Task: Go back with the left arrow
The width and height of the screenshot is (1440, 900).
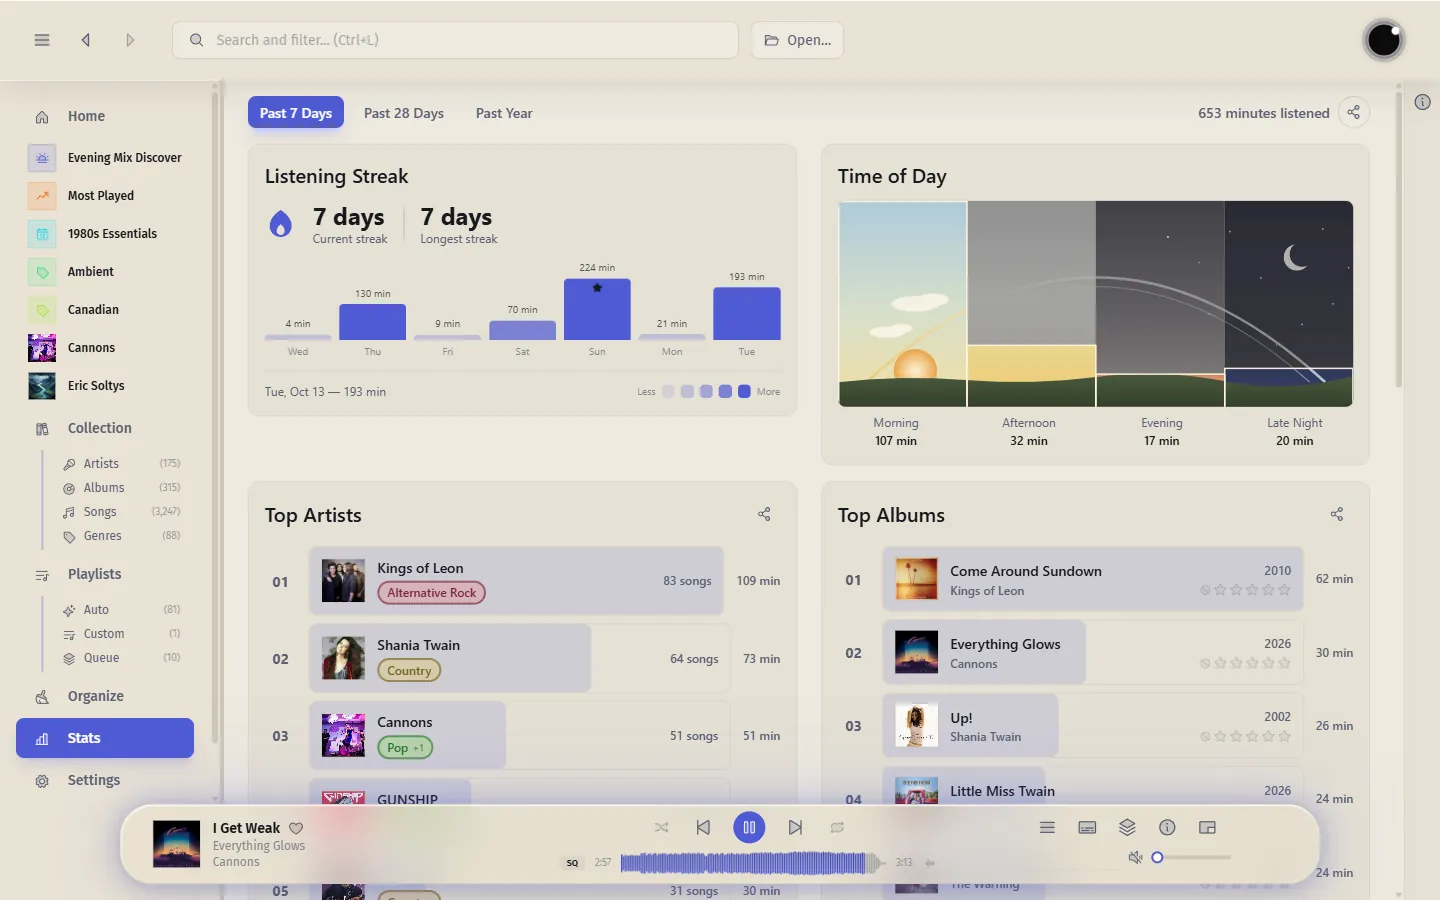Action: (x=86, y=40)
